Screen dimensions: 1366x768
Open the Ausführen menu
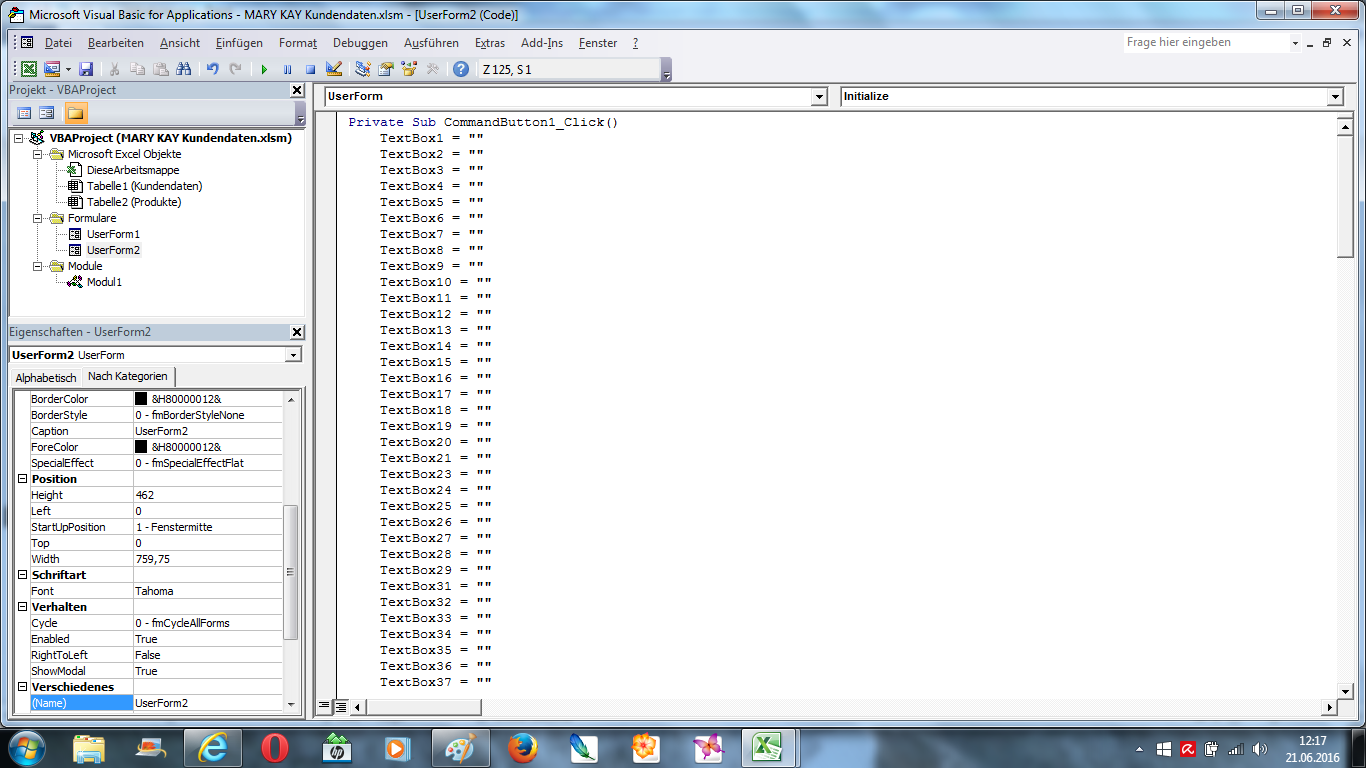click(431, 43)
